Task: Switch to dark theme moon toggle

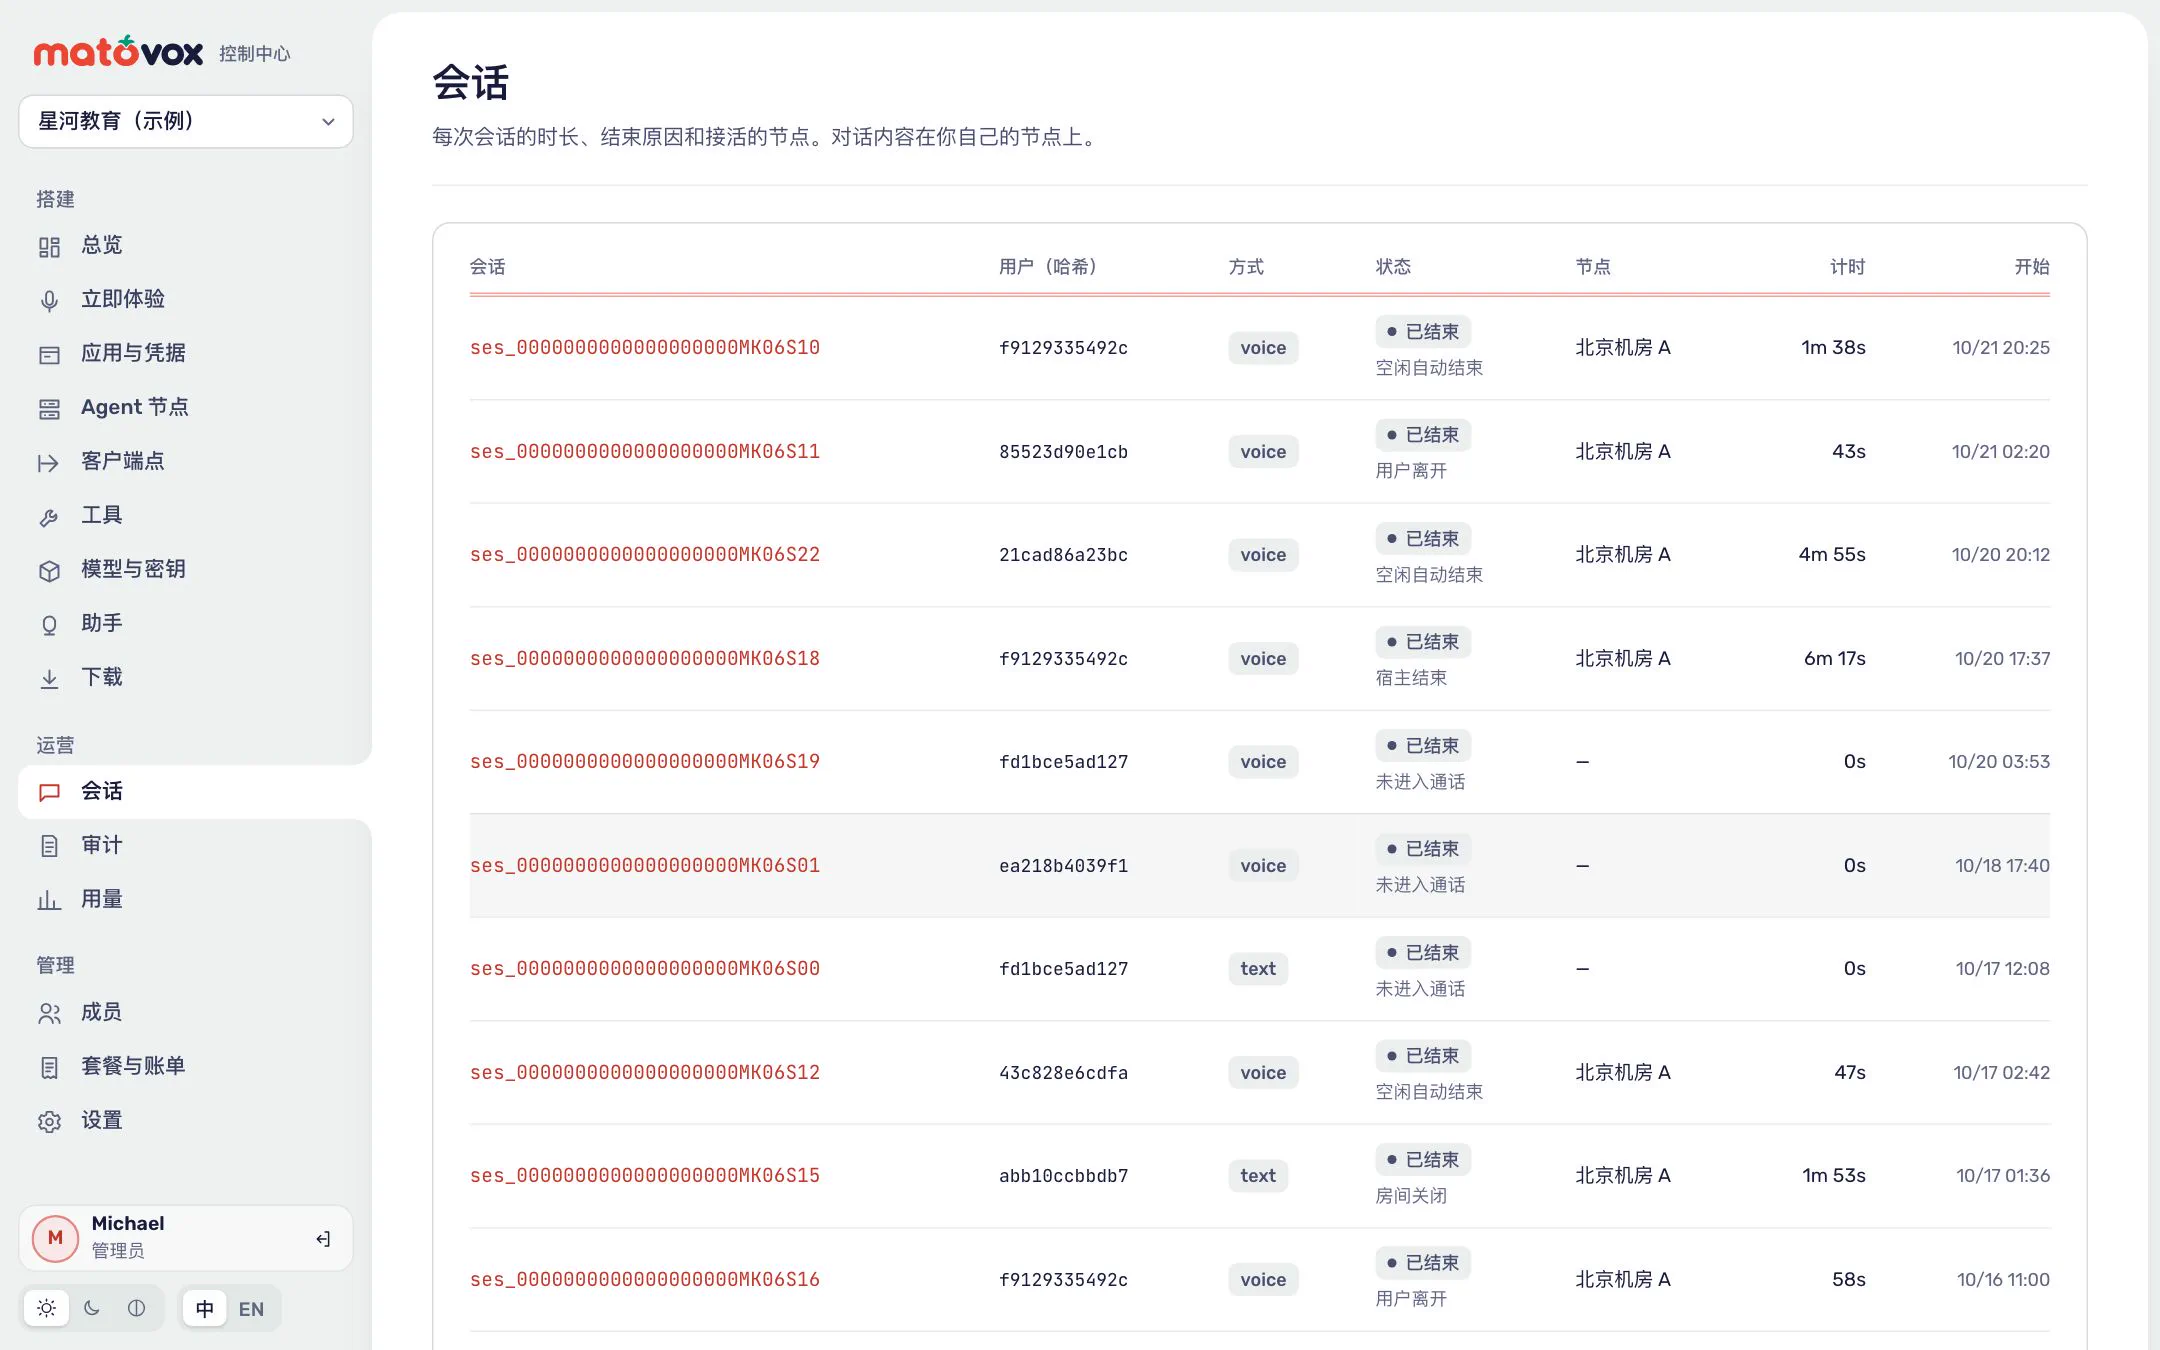Action: [x=92, y=1308]
